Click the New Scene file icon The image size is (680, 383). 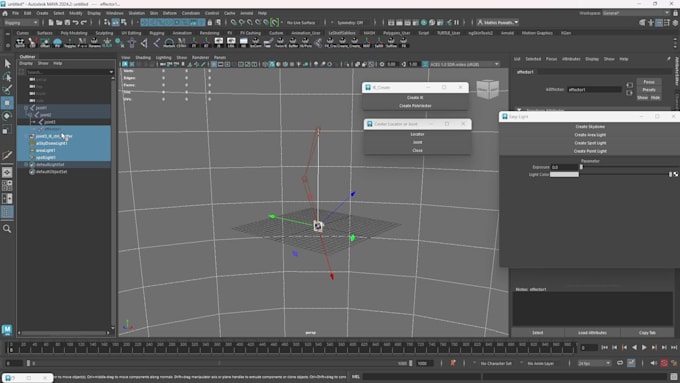(x=51, y=23)
